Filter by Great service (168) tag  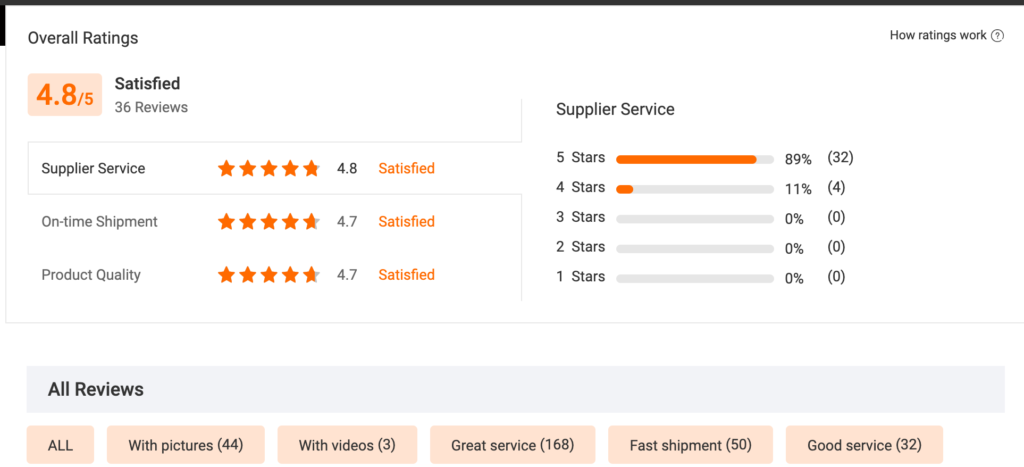(x=512, y=445)
